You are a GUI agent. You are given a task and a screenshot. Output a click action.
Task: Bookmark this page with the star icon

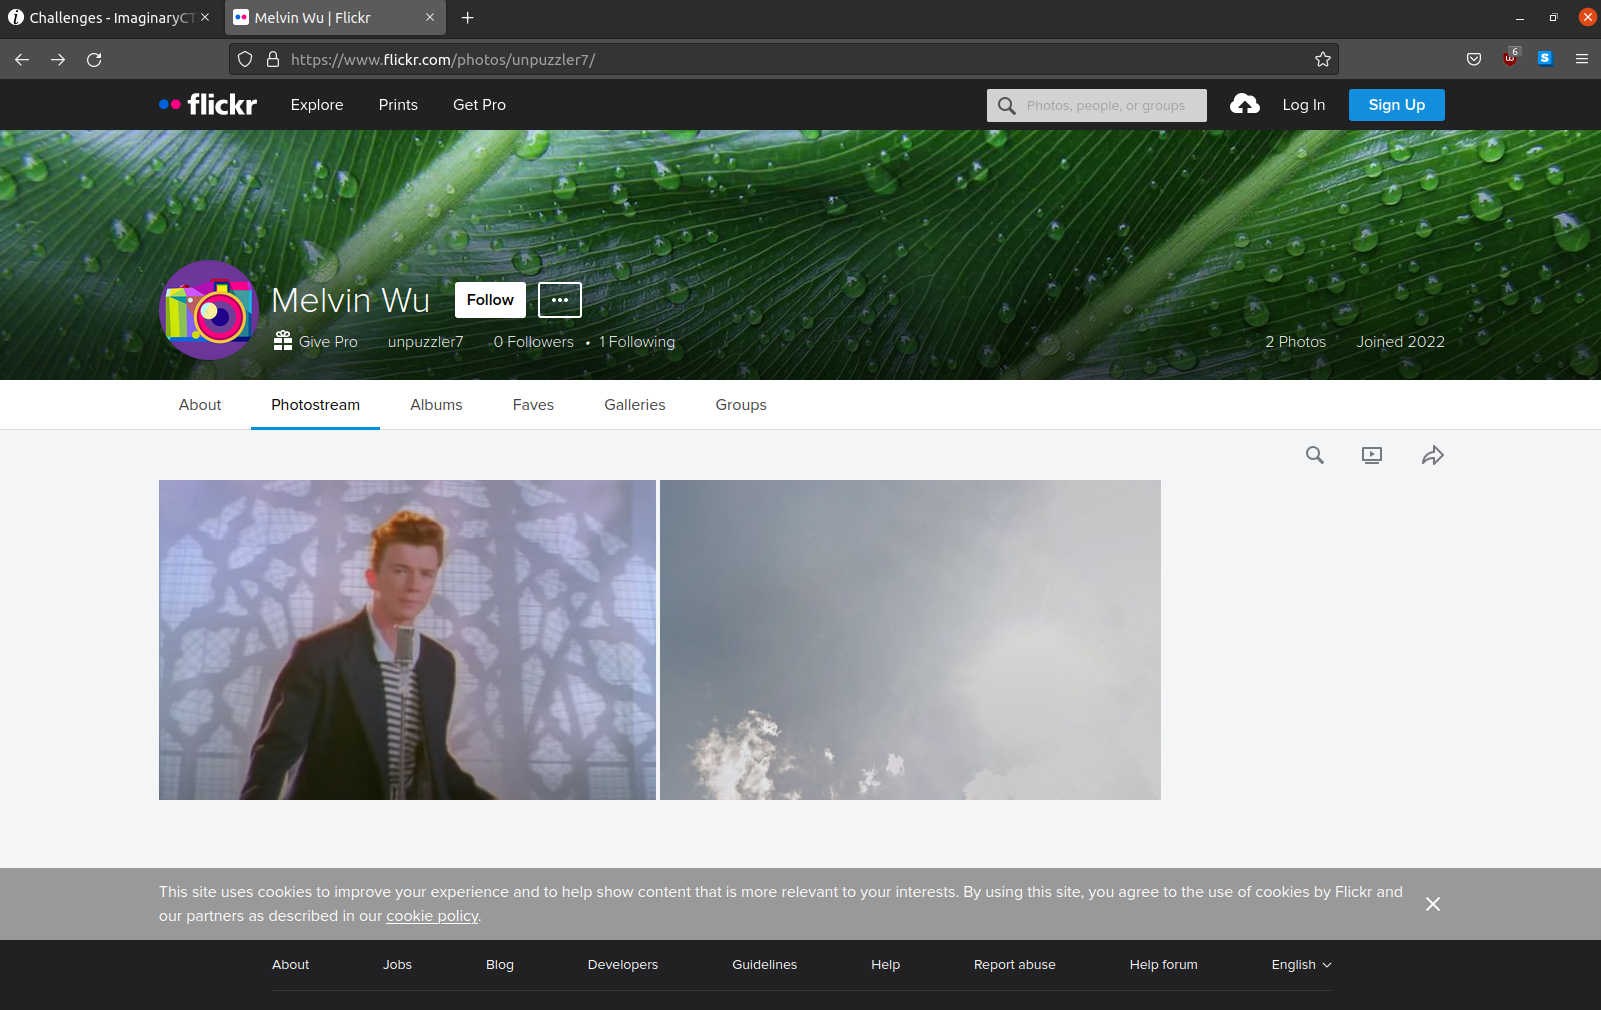click(x=1323, y=59)
